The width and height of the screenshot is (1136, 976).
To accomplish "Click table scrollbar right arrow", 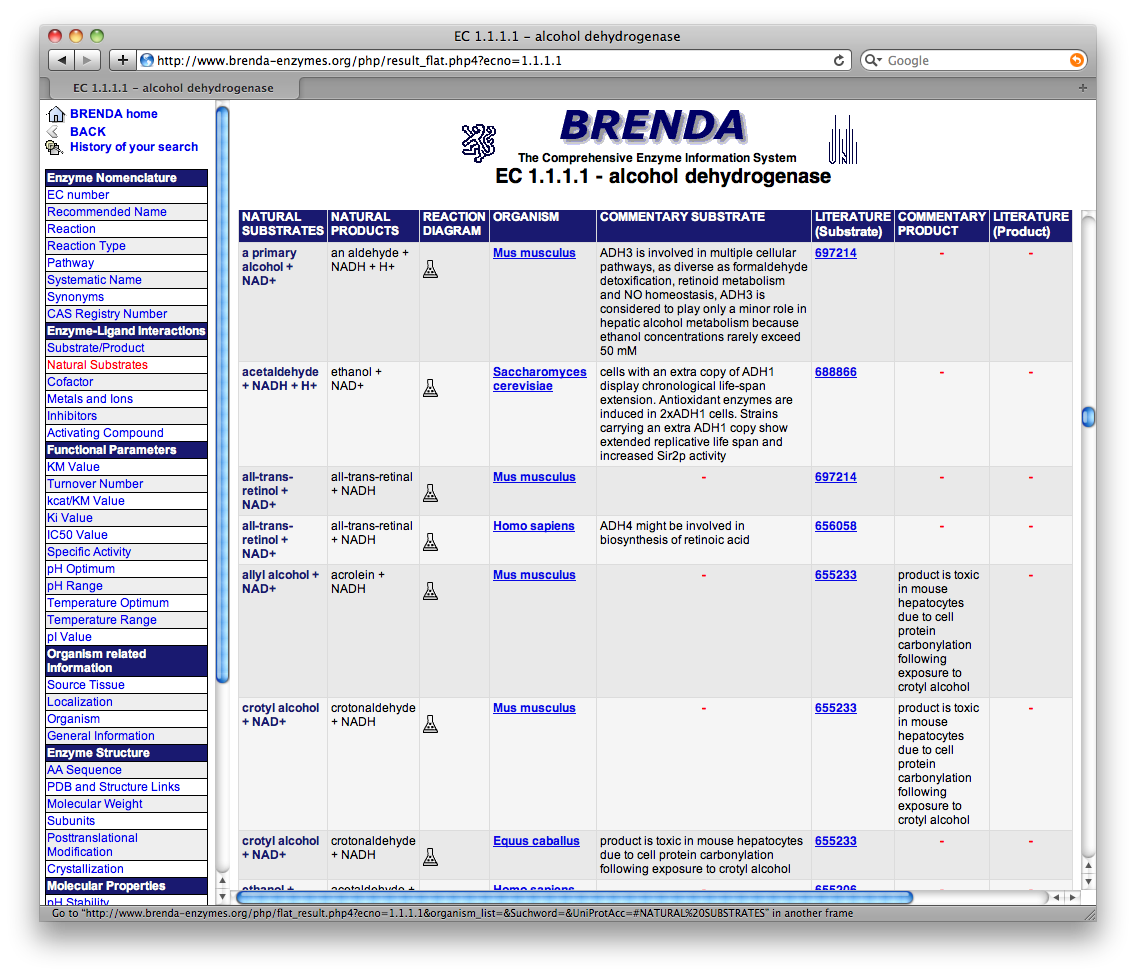I will pos(1072,897).
